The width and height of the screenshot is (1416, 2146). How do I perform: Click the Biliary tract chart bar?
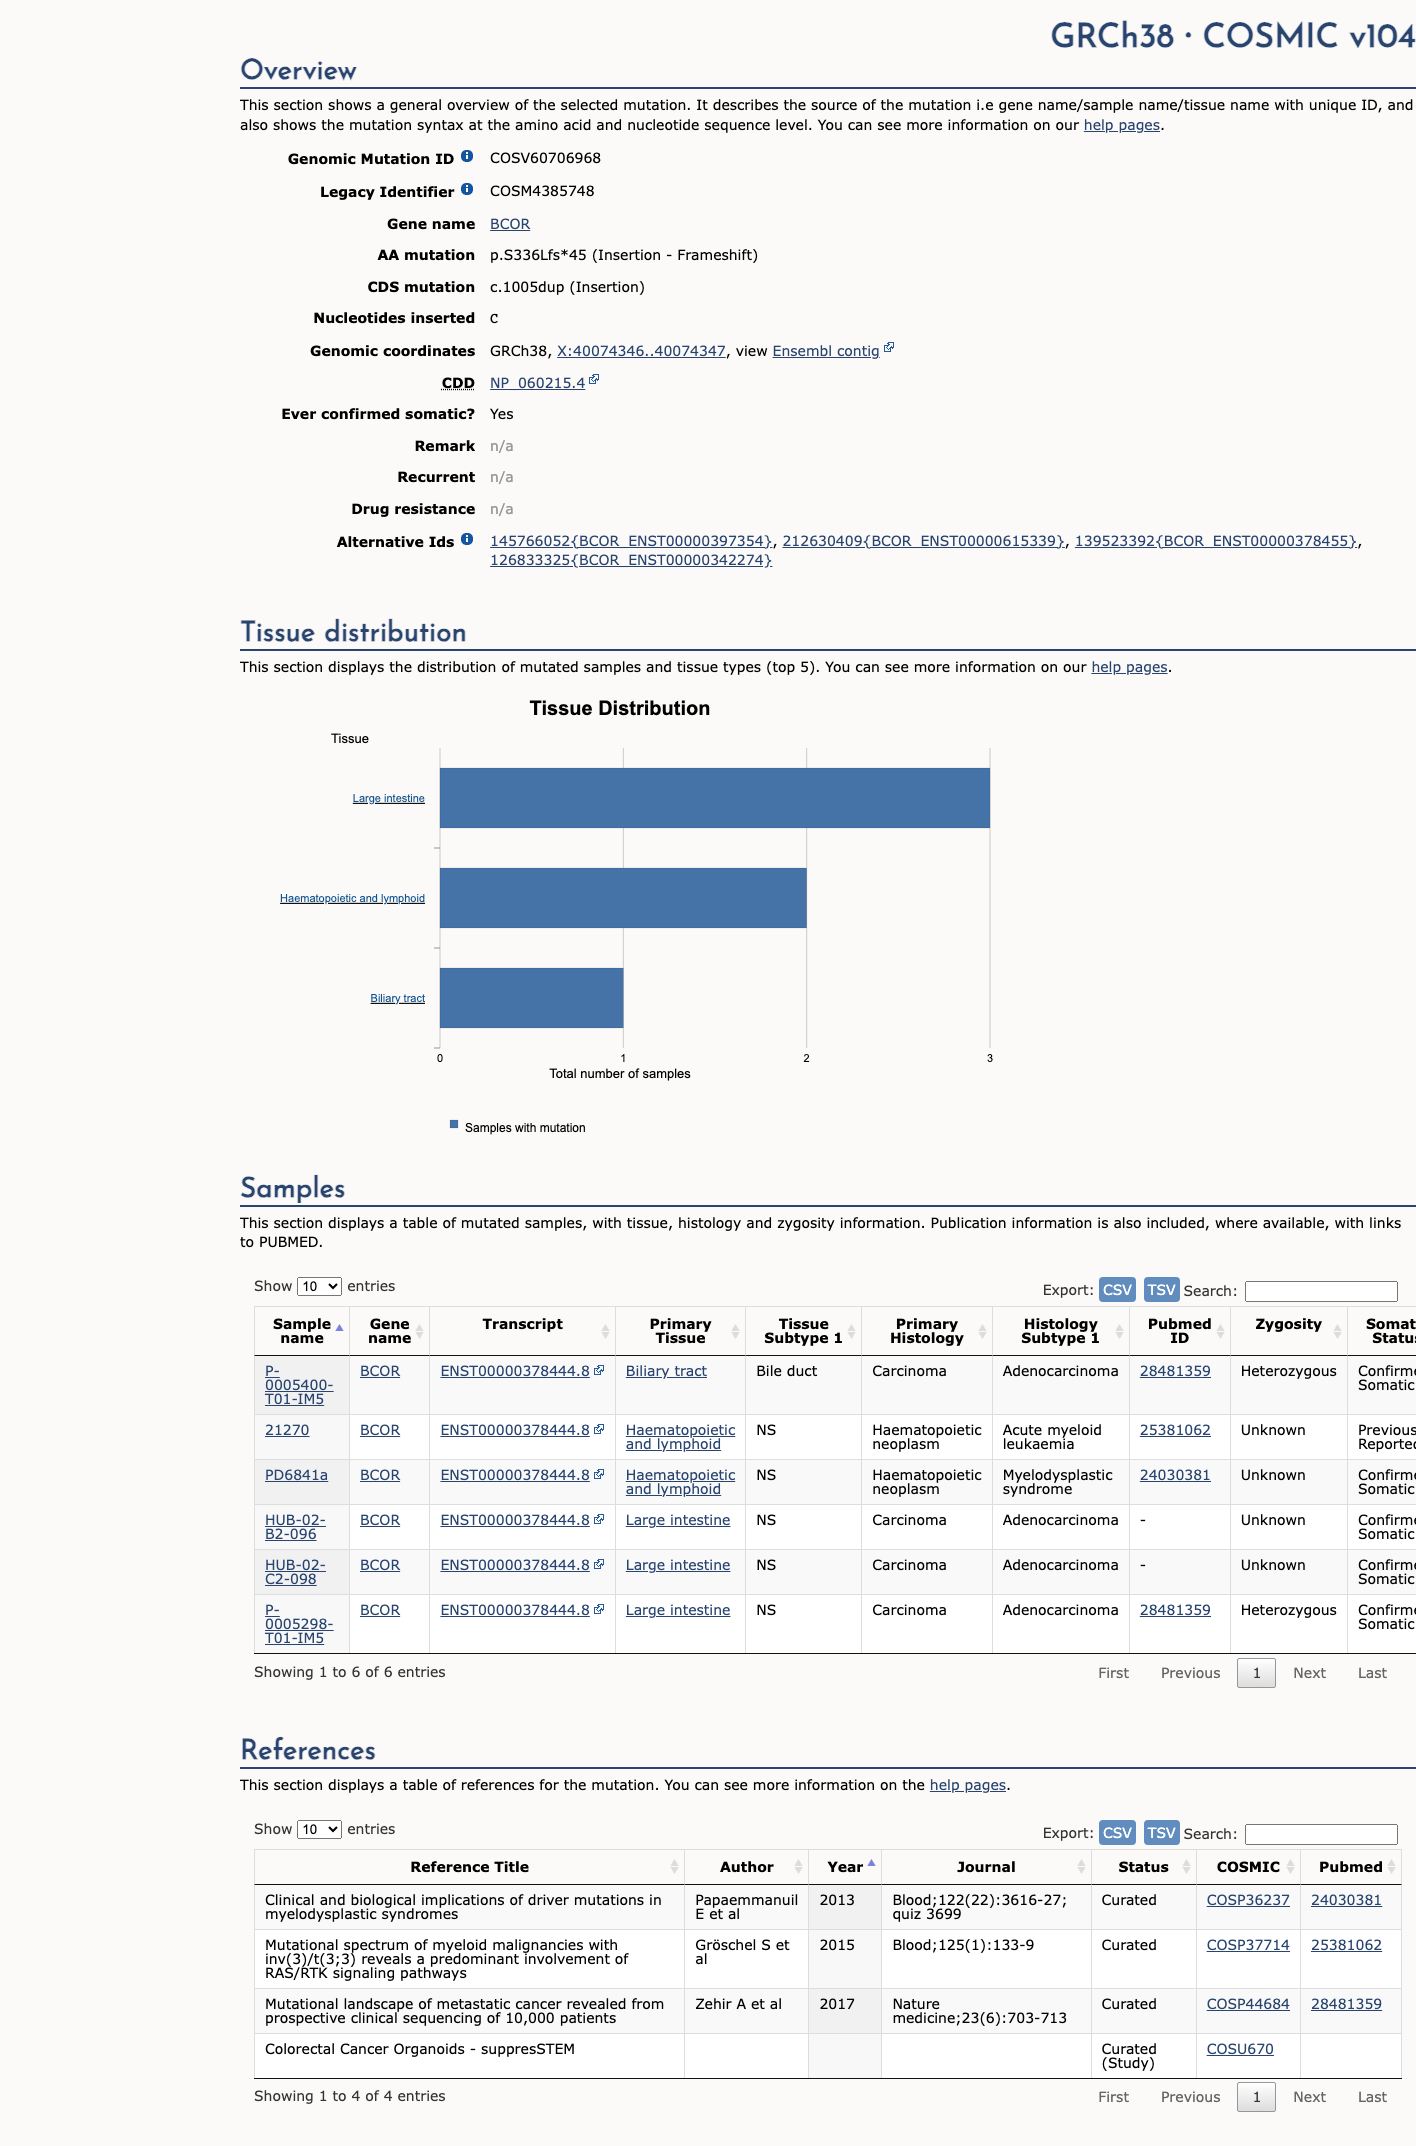click(532, 998)
